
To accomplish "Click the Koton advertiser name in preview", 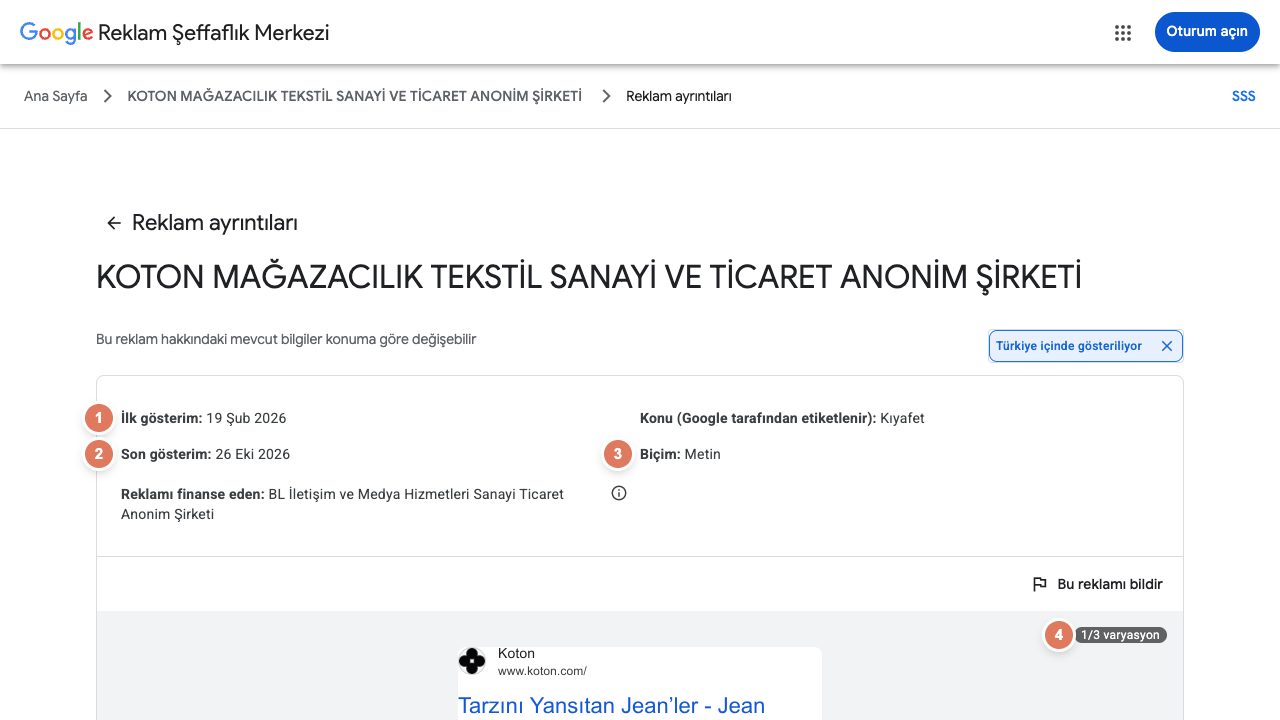I will coord(516,653).
